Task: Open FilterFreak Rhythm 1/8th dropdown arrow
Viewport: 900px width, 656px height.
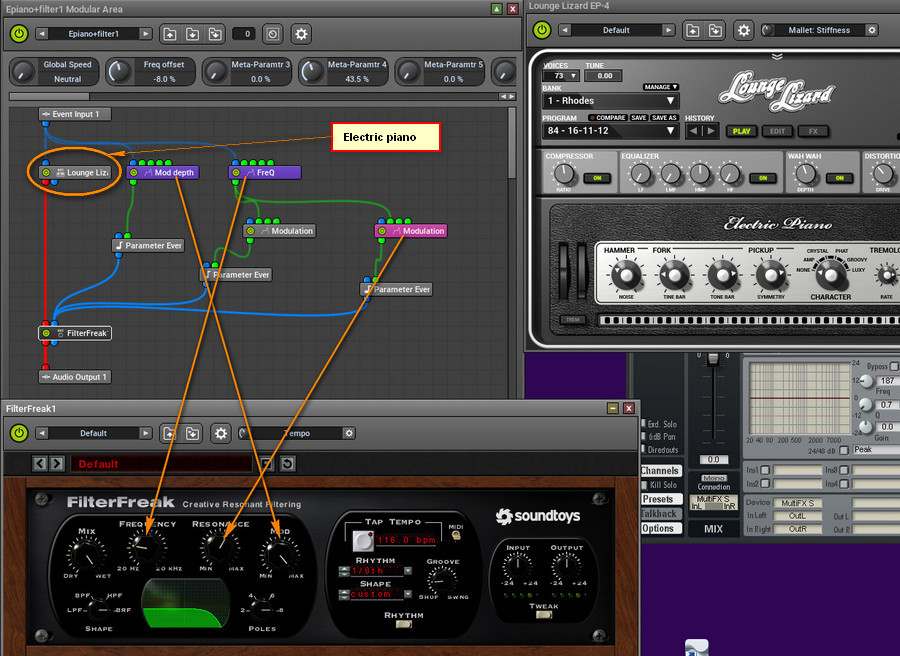Action: (408, 571)
